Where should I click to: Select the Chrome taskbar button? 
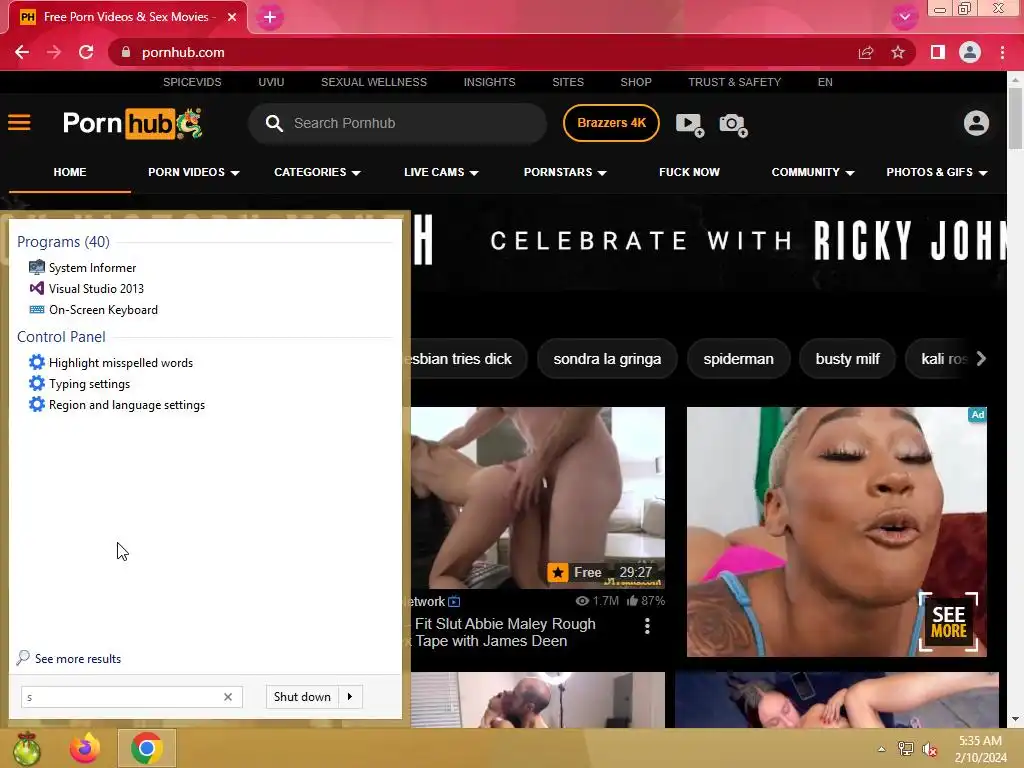tap(147, 748)
